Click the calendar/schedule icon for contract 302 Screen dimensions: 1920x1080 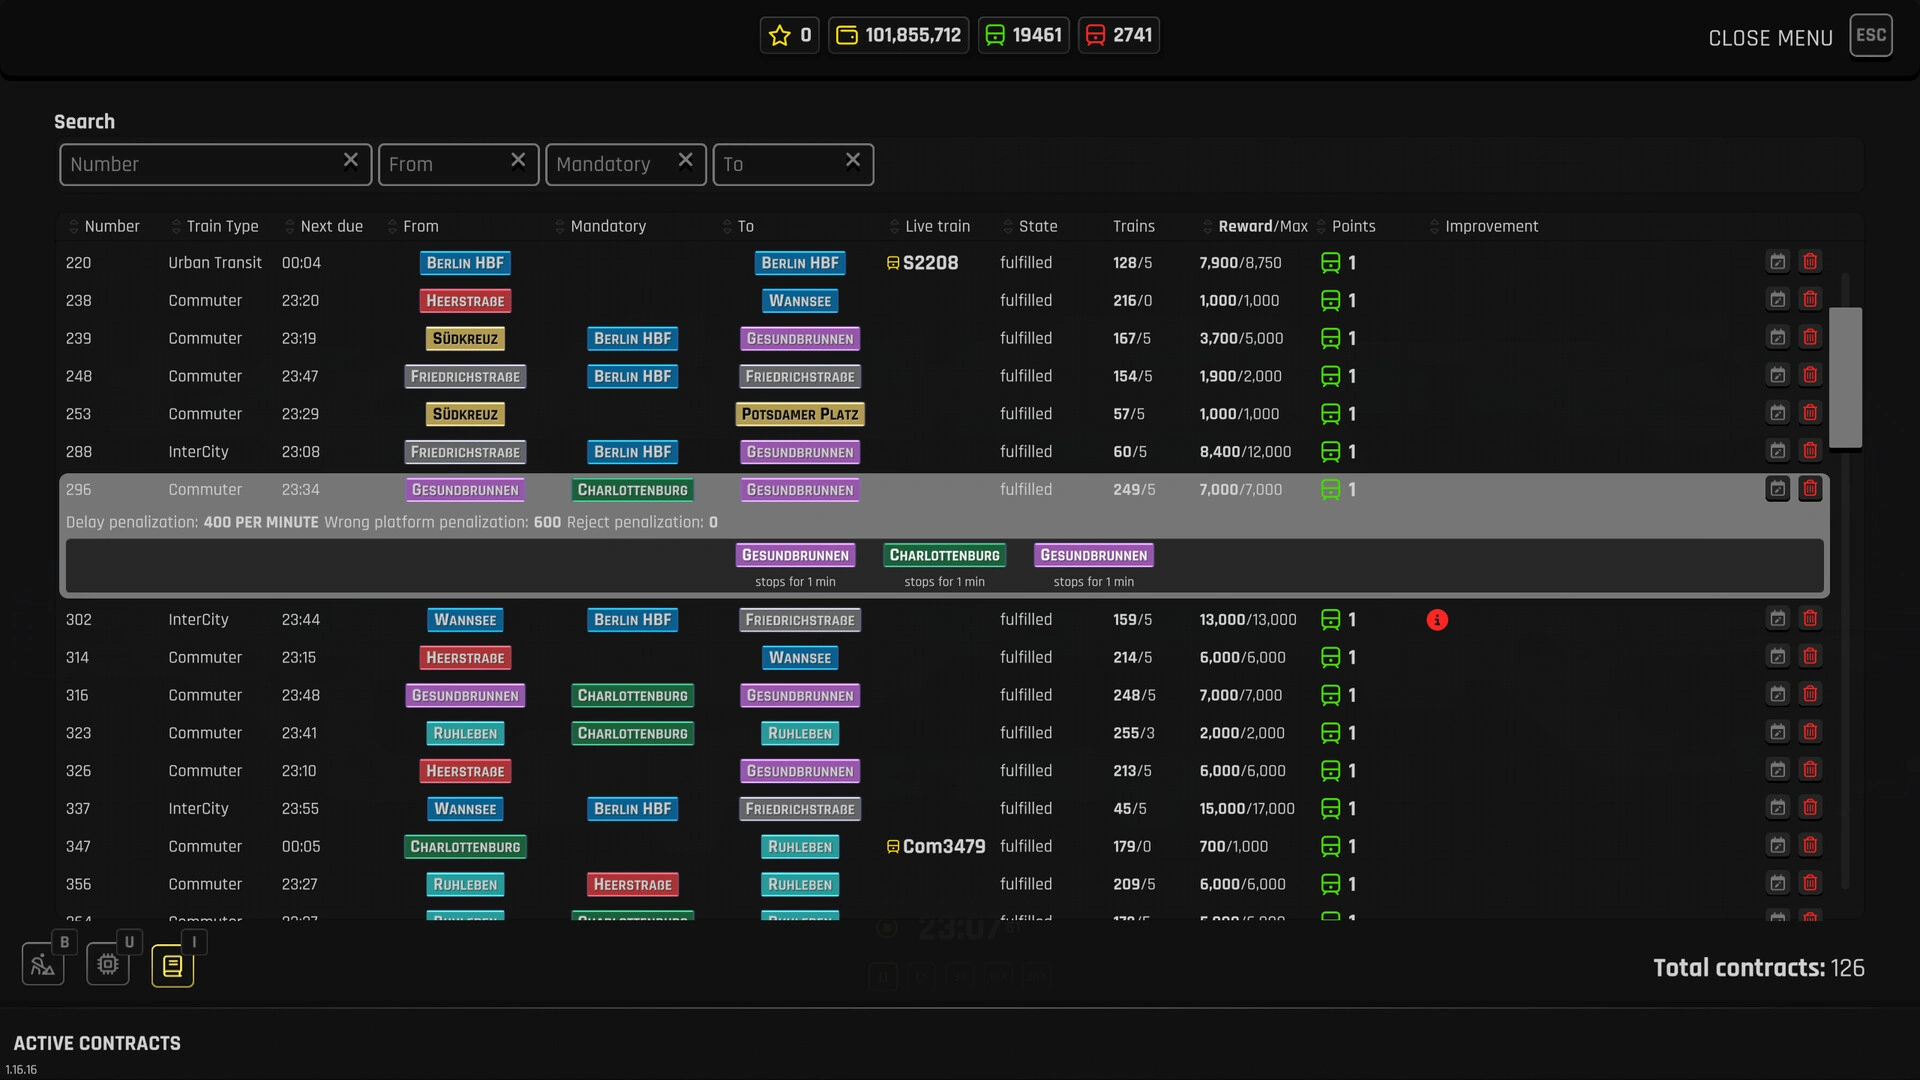coord(1778,620)
